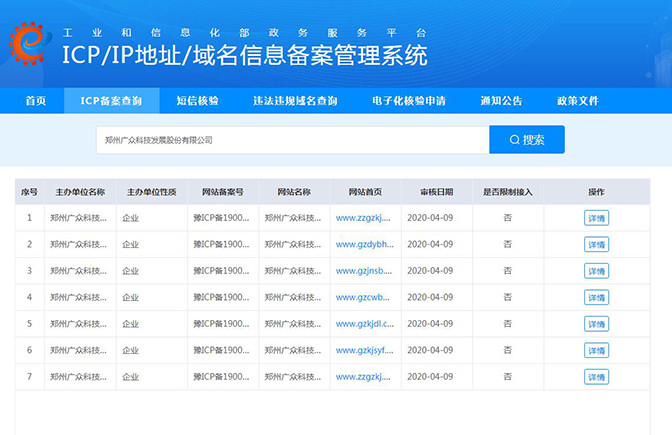Switch to the 短信核验 tab
Viewport: 672px width, 435px height.
tap(197, 101)
